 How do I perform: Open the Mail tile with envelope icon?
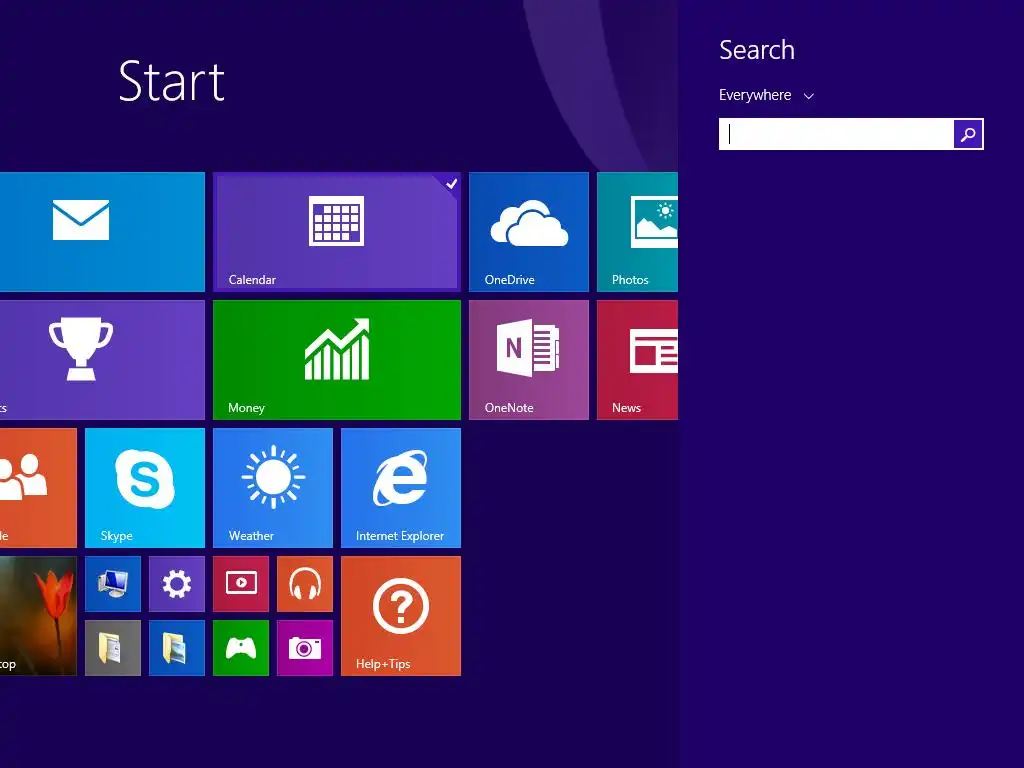tap(102, 232)
